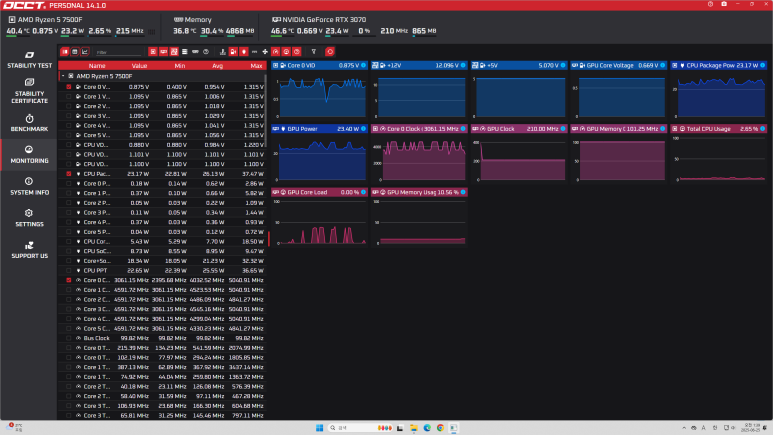Select the Core+SoC power table row

point(163,261)
